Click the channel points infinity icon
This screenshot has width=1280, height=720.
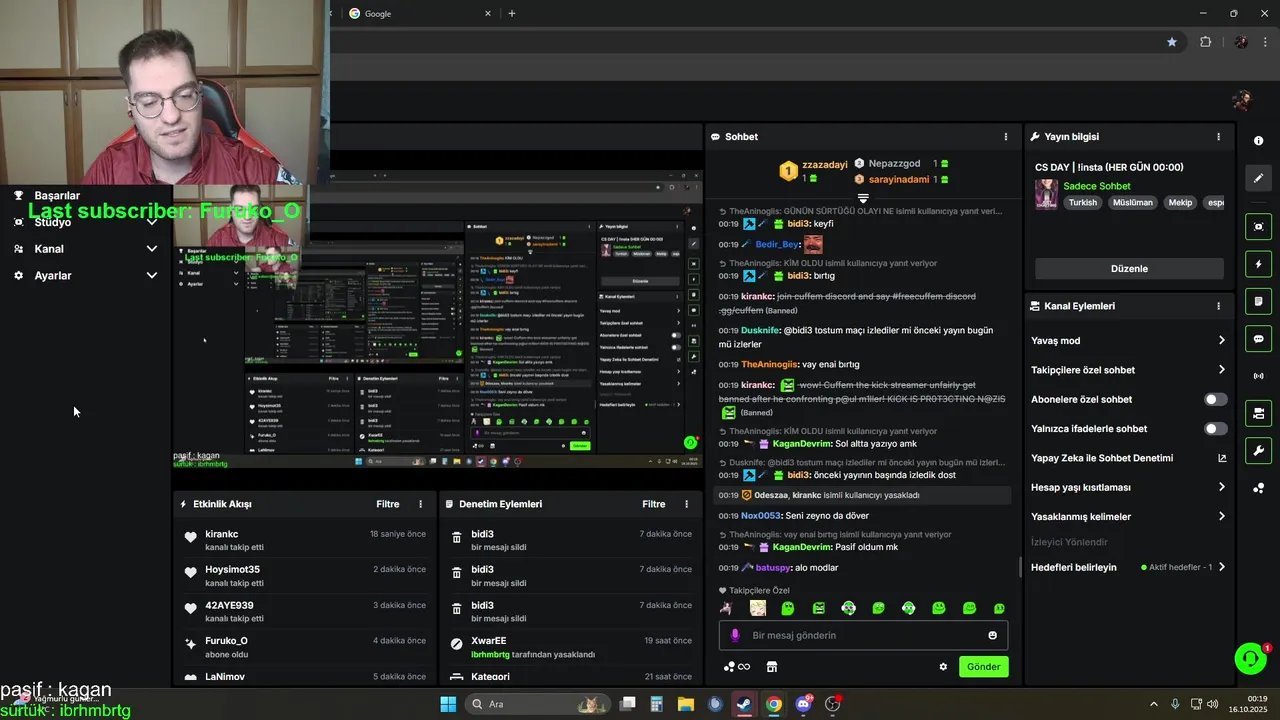(737, 667)
